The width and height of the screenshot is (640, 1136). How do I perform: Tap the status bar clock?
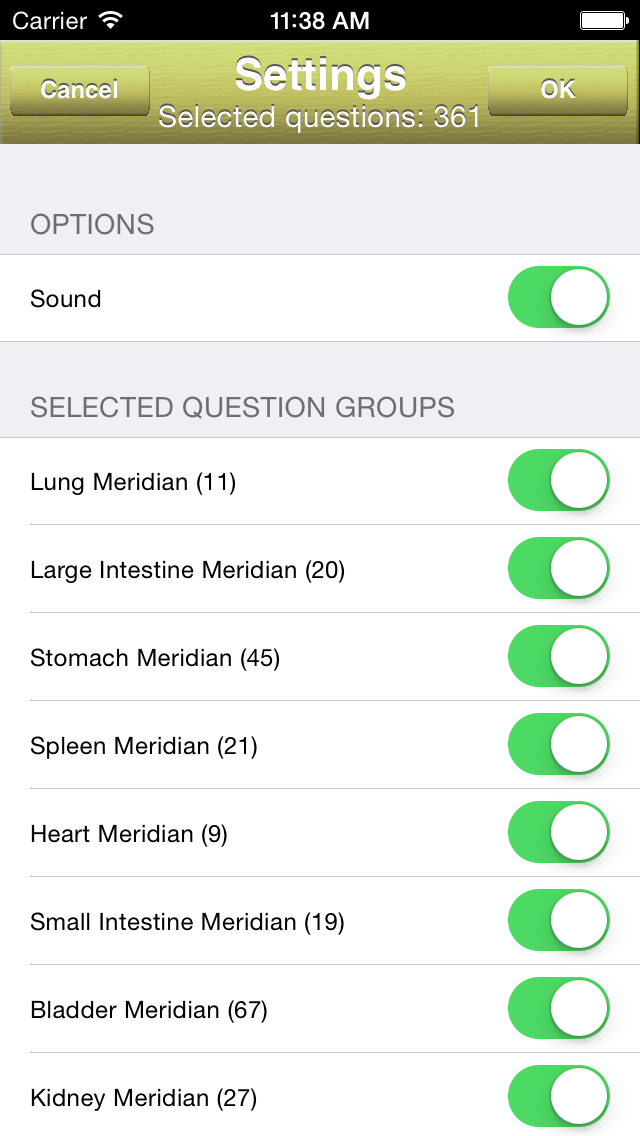[x=319, y=19]
